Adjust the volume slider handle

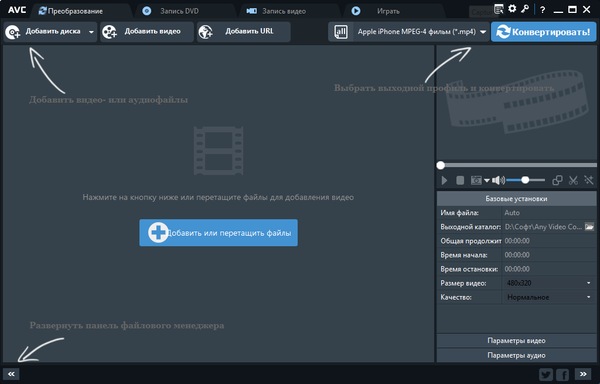[525, 180]
